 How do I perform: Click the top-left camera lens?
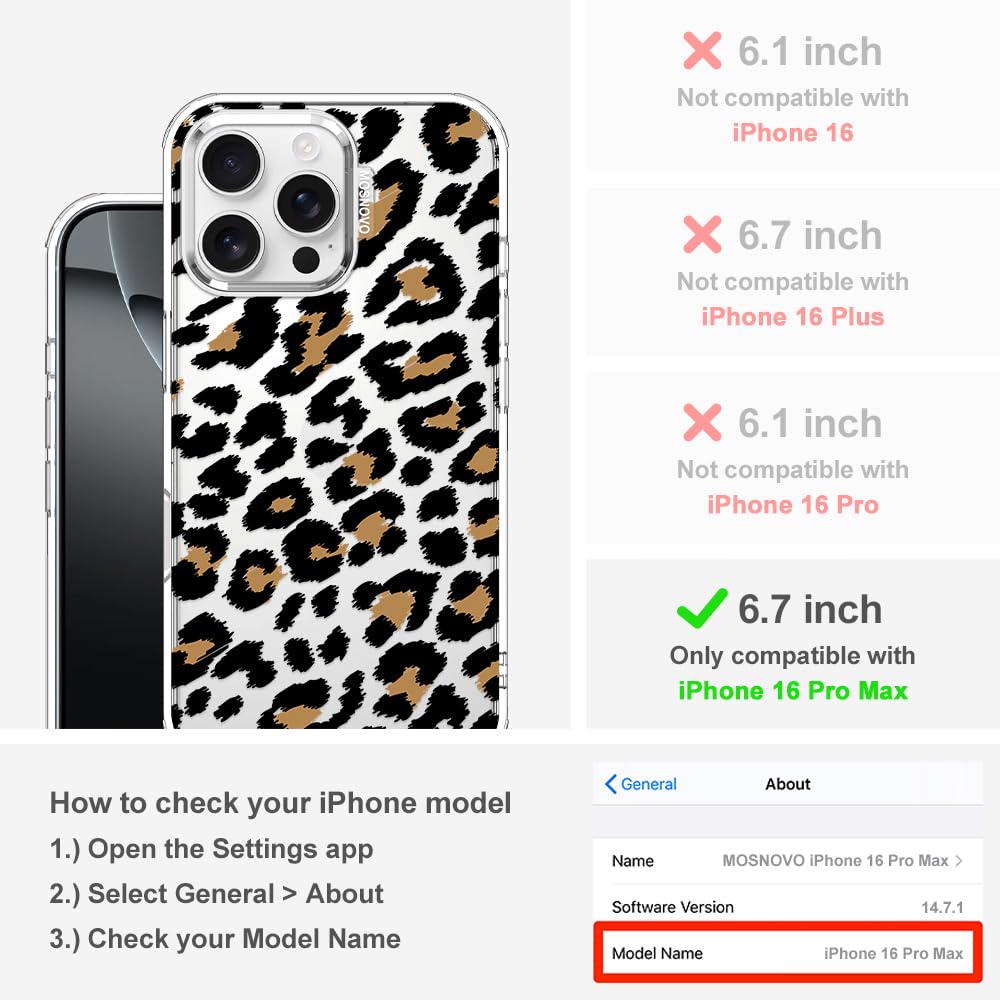pos(231,162)
